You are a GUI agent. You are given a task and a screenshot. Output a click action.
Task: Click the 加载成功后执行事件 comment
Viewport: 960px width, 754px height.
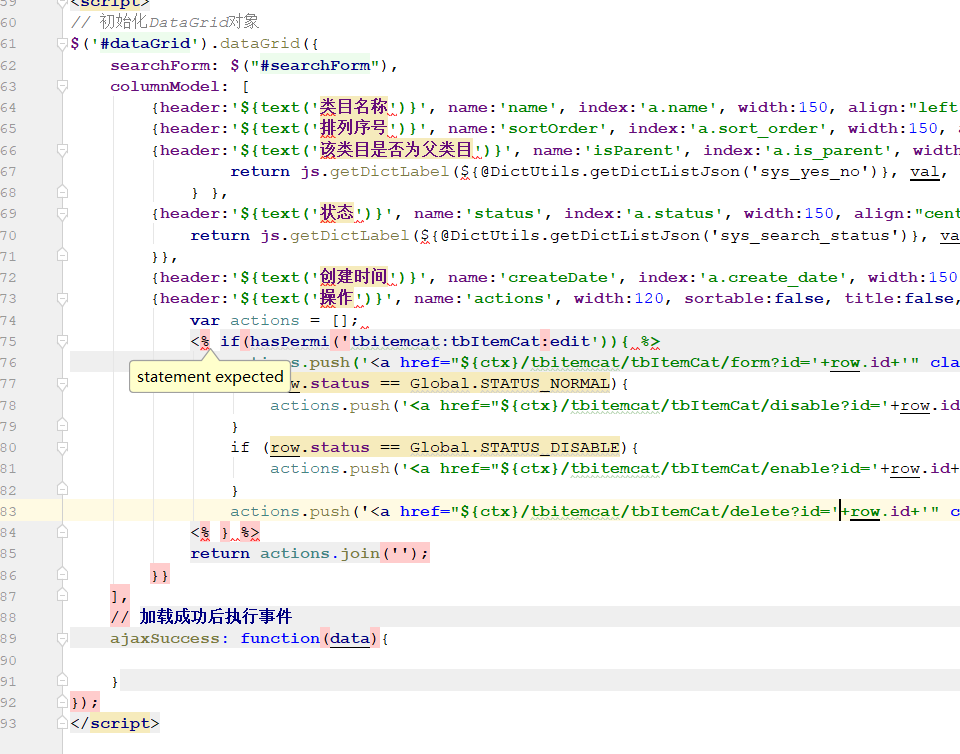[216, 617]
